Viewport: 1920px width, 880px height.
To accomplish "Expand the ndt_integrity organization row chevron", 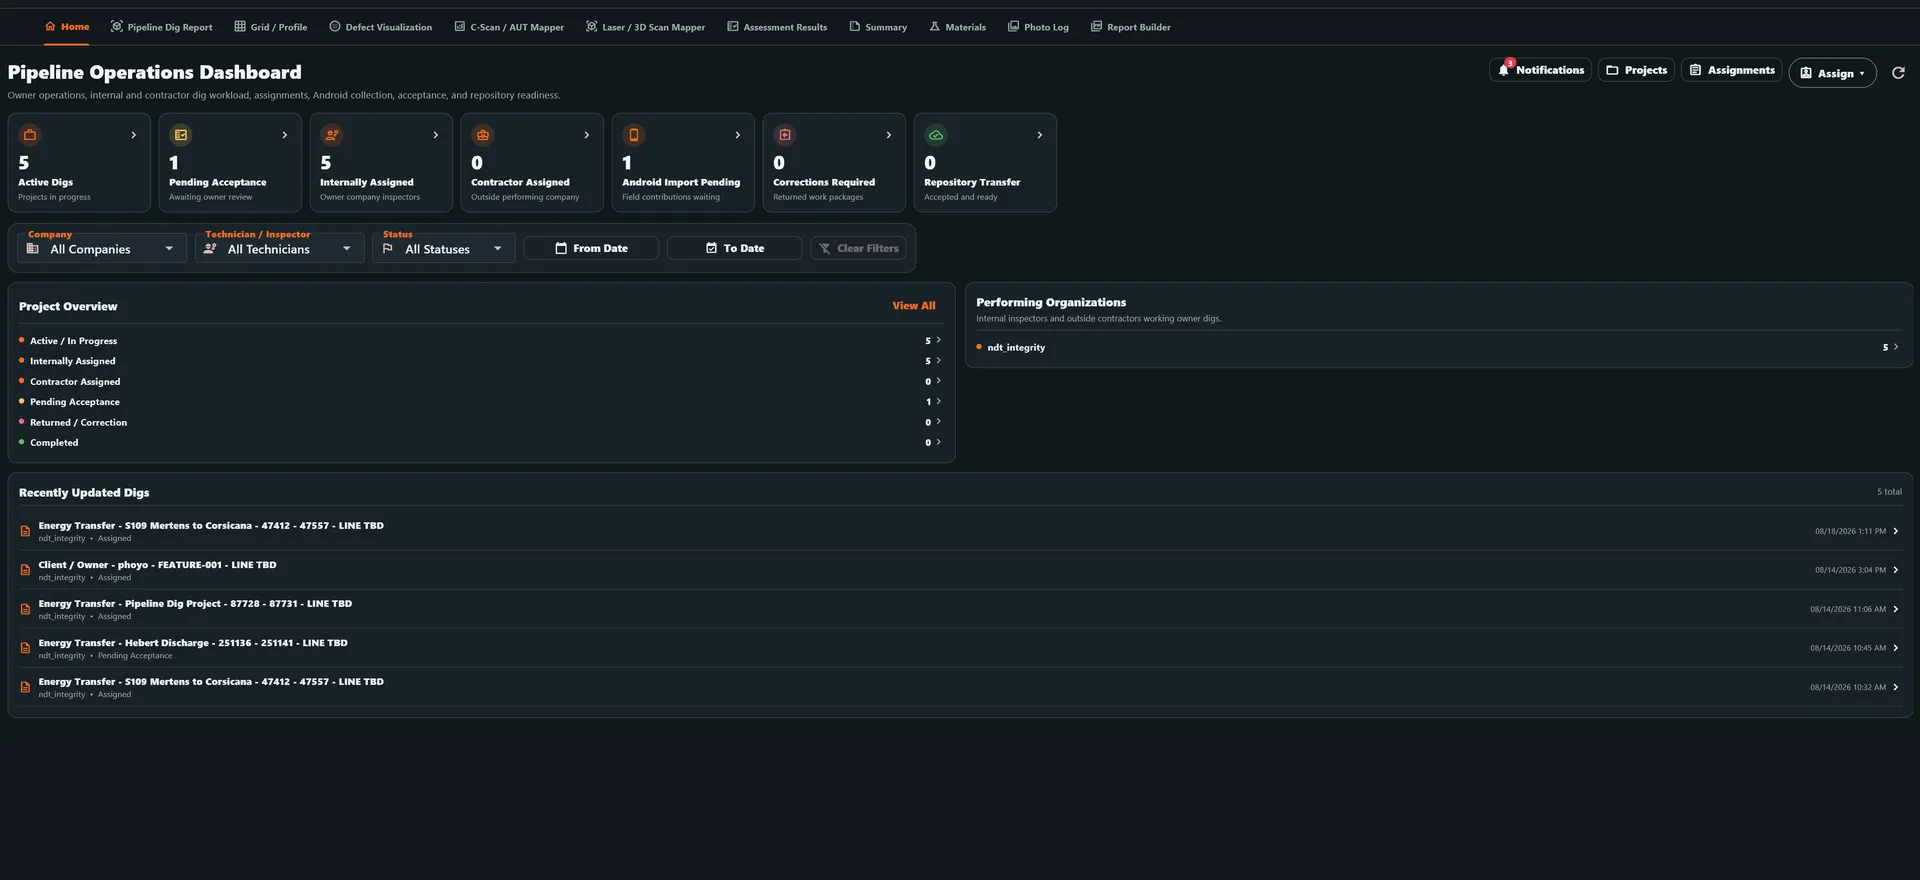I will 1896,347.
